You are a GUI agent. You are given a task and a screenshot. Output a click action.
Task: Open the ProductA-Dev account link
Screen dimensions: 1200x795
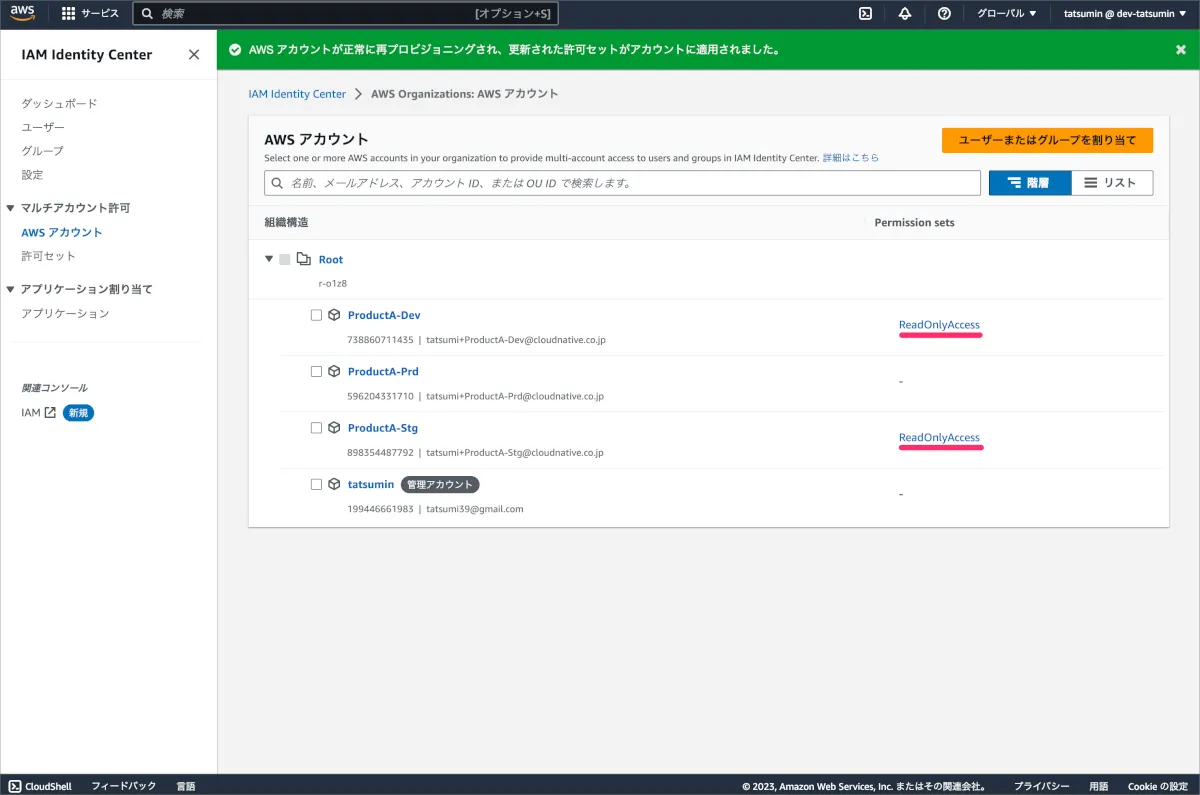click(x=384, y=315)
